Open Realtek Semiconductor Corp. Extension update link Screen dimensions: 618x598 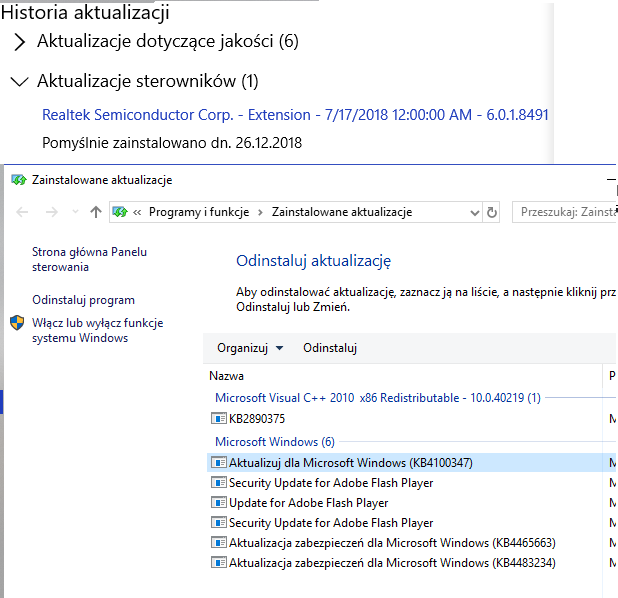(295, 115)
